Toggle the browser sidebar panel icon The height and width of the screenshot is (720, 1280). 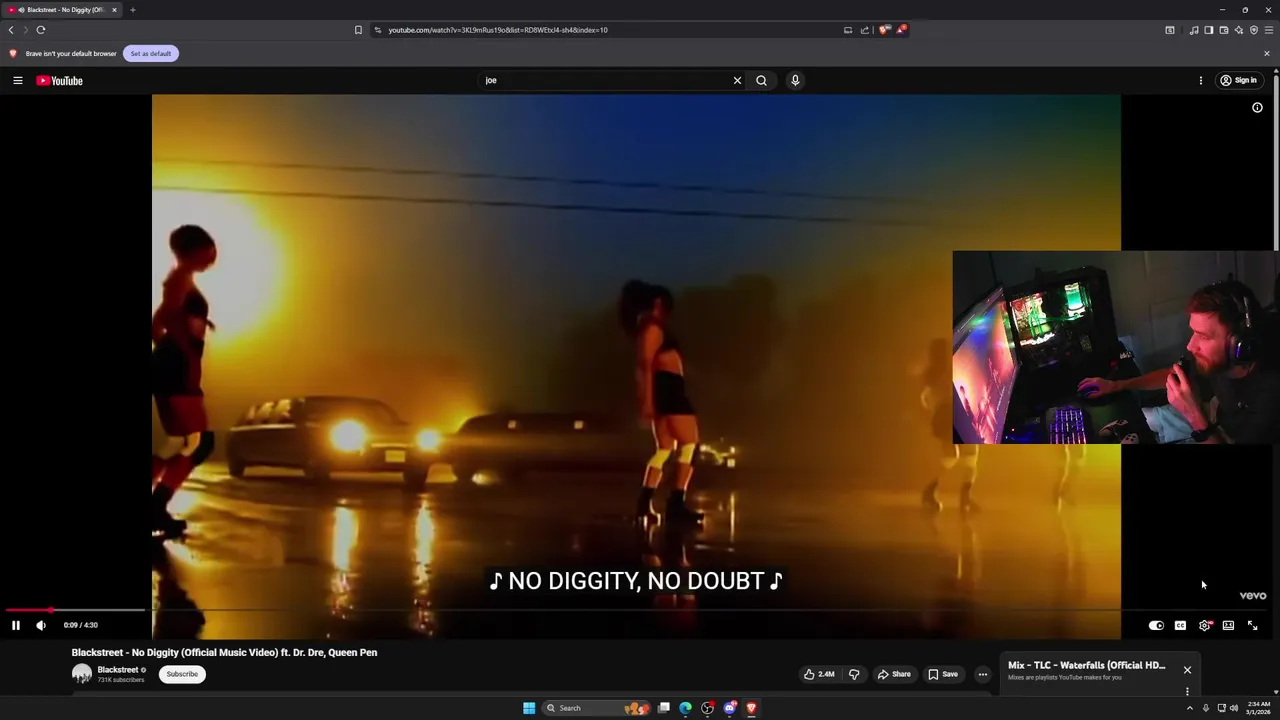(1208, 30)
